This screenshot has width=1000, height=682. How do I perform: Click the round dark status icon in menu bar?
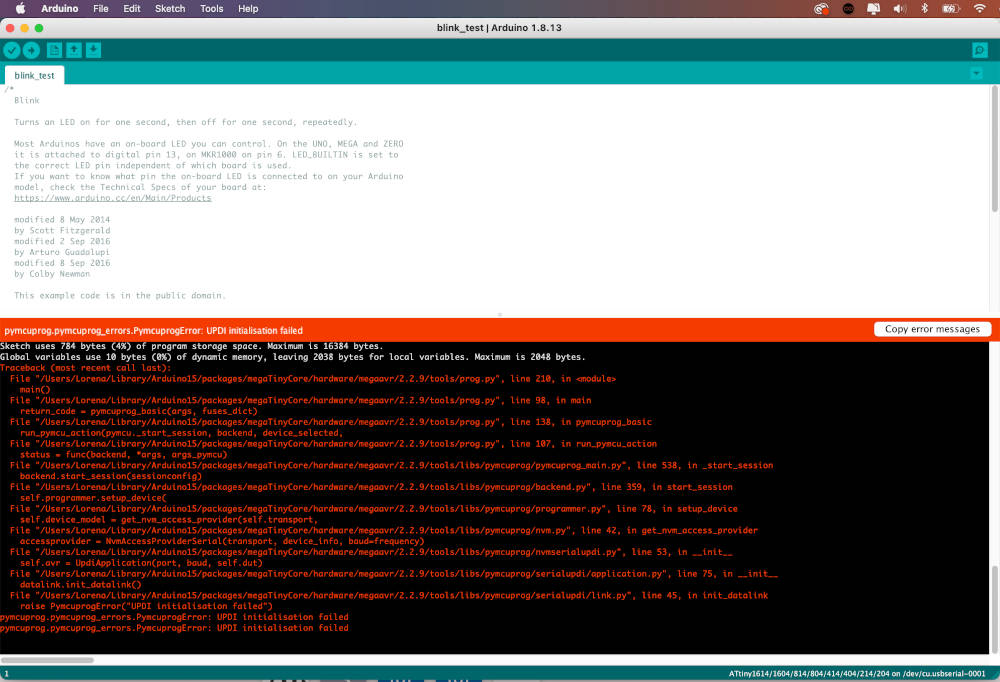[848, 8]
